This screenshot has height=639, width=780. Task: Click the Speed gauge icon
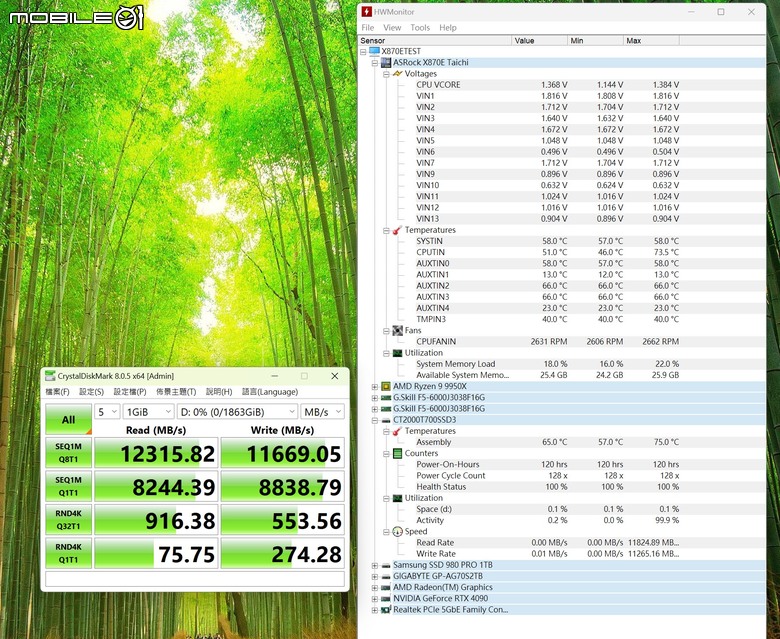(x=397, y=532)
